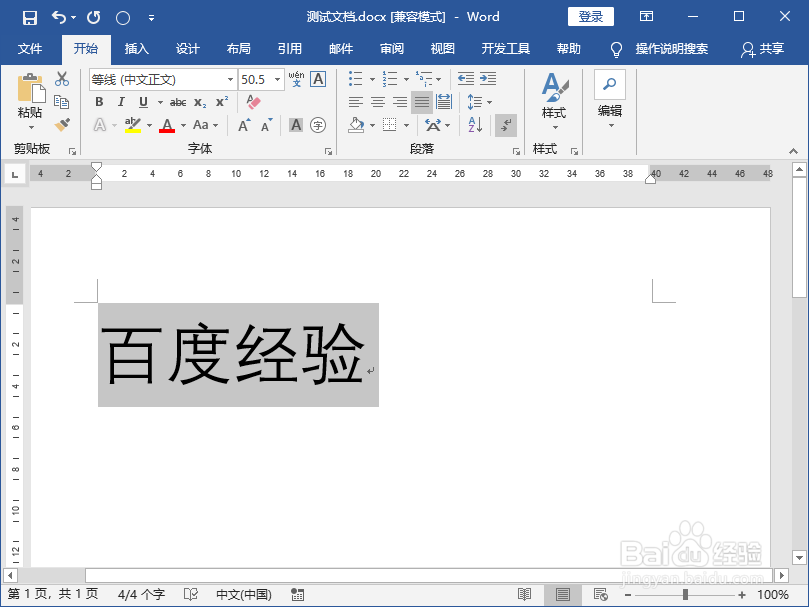Apply character border icon

[x=318, y=79]
